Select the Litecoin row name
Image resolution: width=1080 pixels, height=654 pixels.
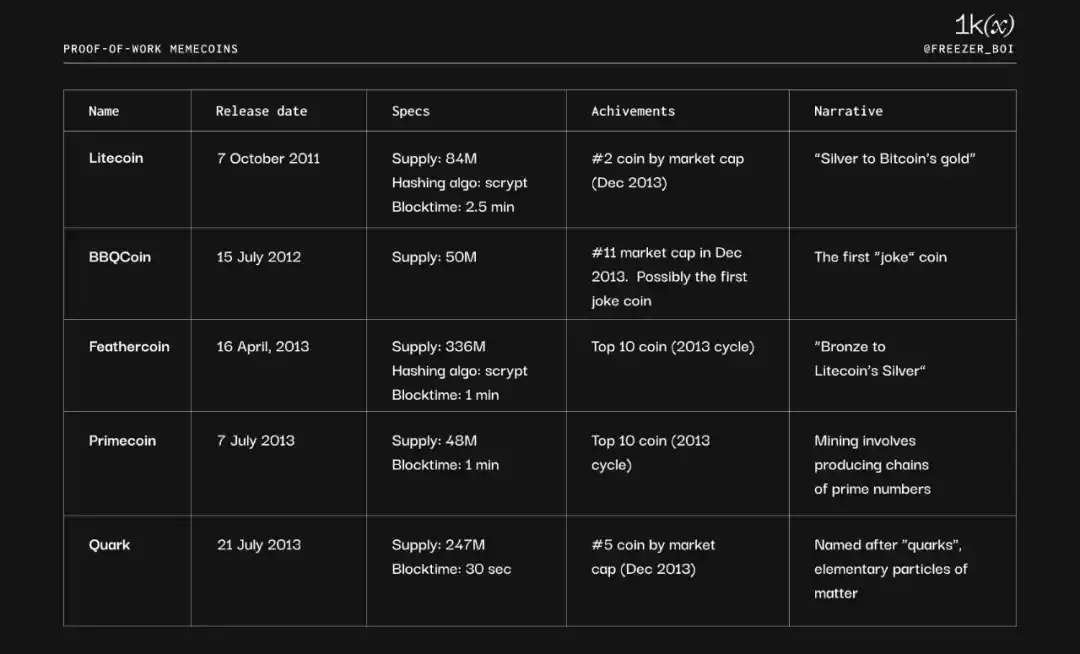(x=116, y=158)
